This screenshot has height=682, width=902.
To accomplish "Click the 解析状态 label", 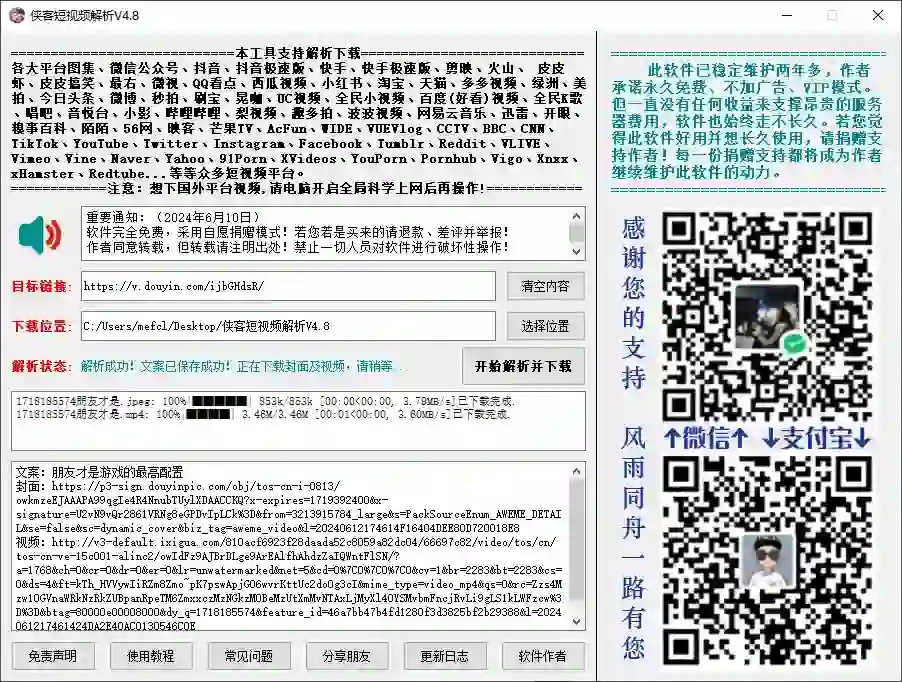I will coord(40,366).
